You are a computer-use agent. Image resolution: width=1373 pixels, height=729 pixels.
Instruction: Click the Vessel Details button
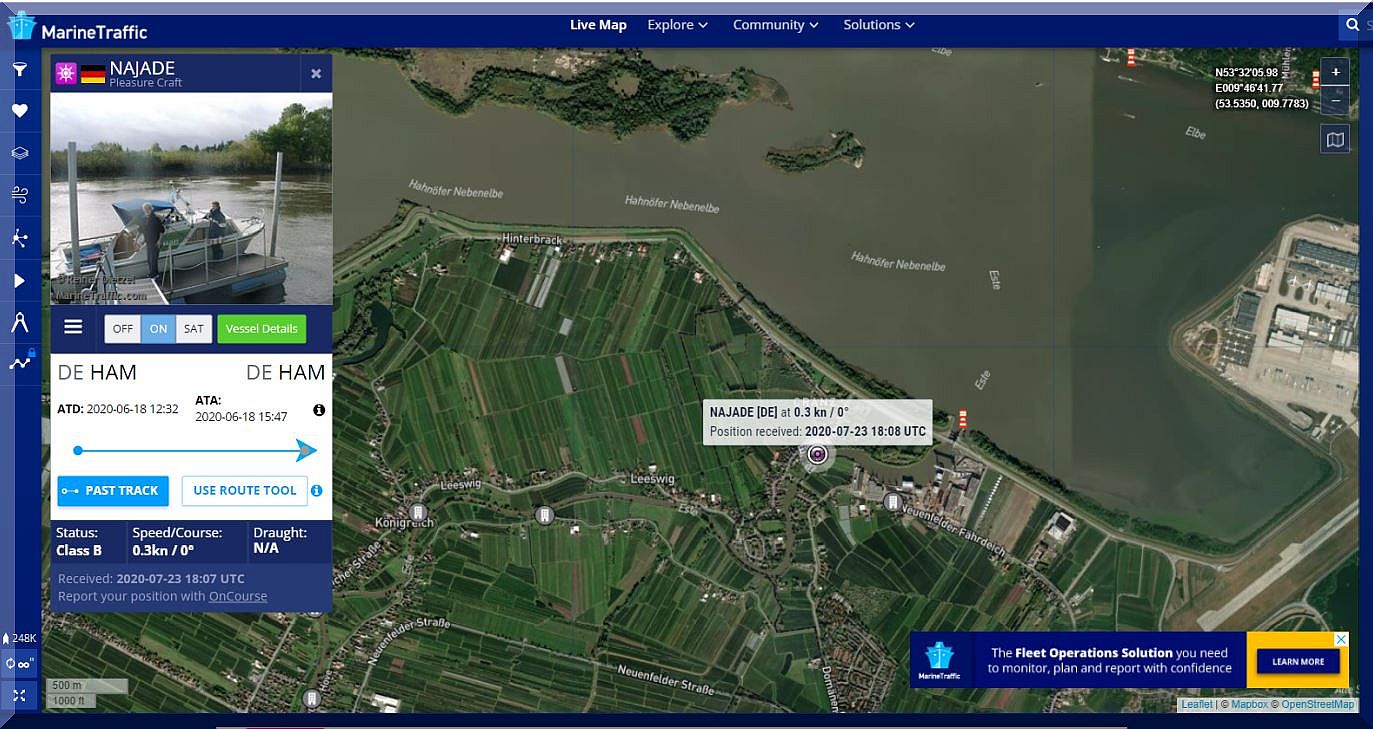pyautogui.click(x=262, y=329)
